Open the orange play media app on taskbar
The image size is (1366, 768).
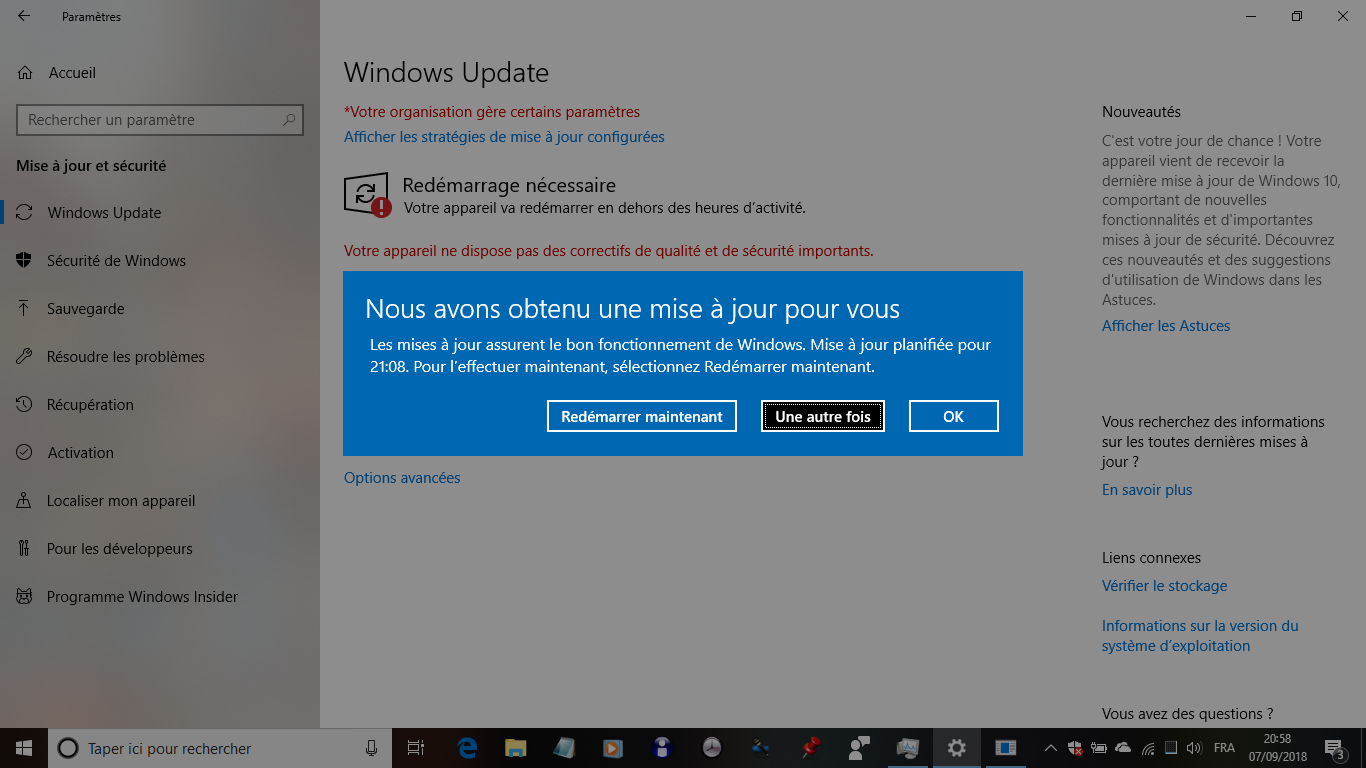[x=613, y=748]
